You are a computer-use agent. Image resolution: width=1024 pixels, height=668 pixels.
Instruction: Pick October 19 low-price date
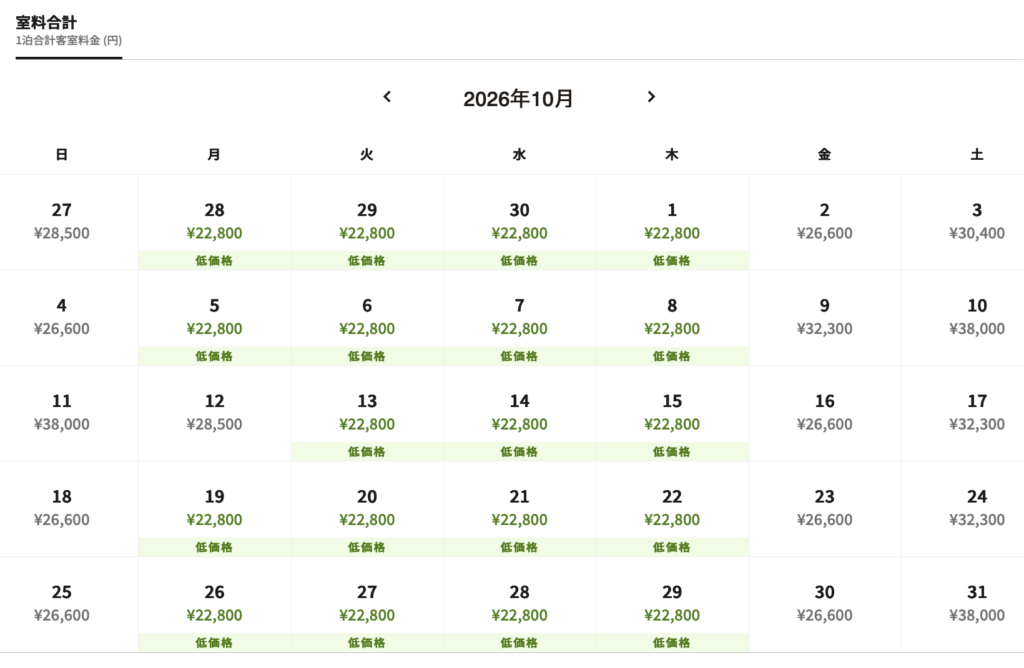click(214, 509)
